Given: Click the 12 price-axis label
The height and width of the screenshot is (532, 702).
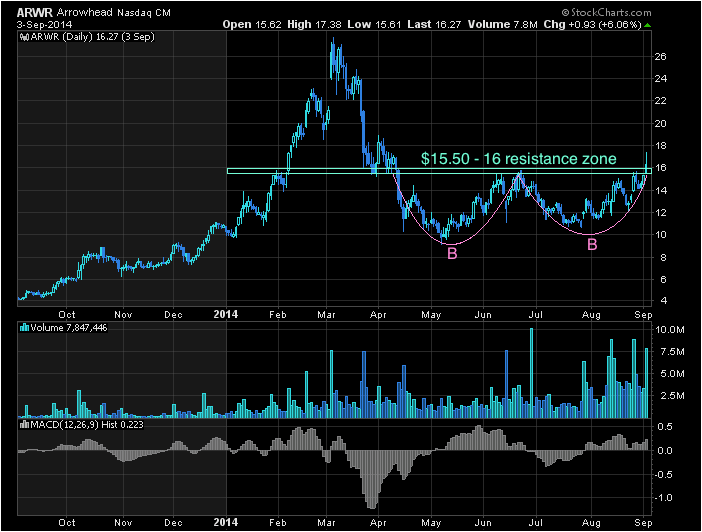Looking at the screenshot, I should point(660,212).
